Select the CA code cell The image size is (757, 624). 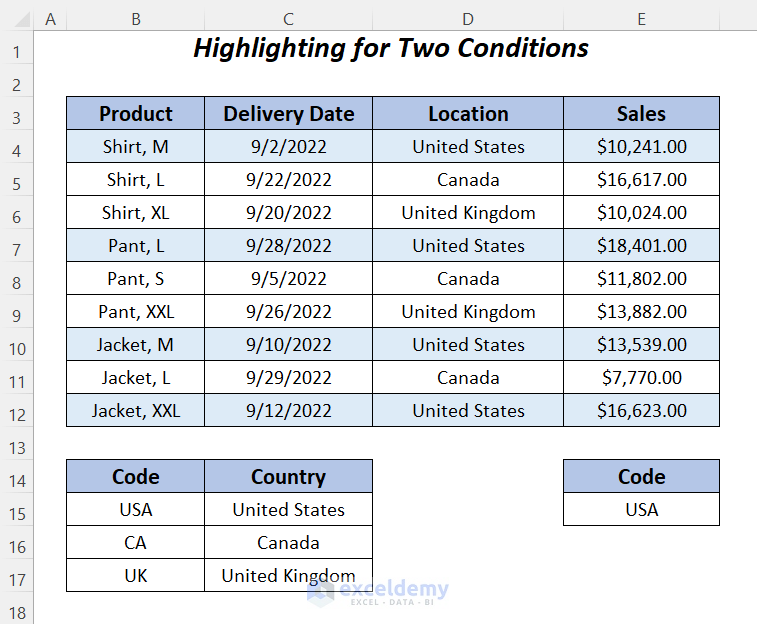pos(136,543)
